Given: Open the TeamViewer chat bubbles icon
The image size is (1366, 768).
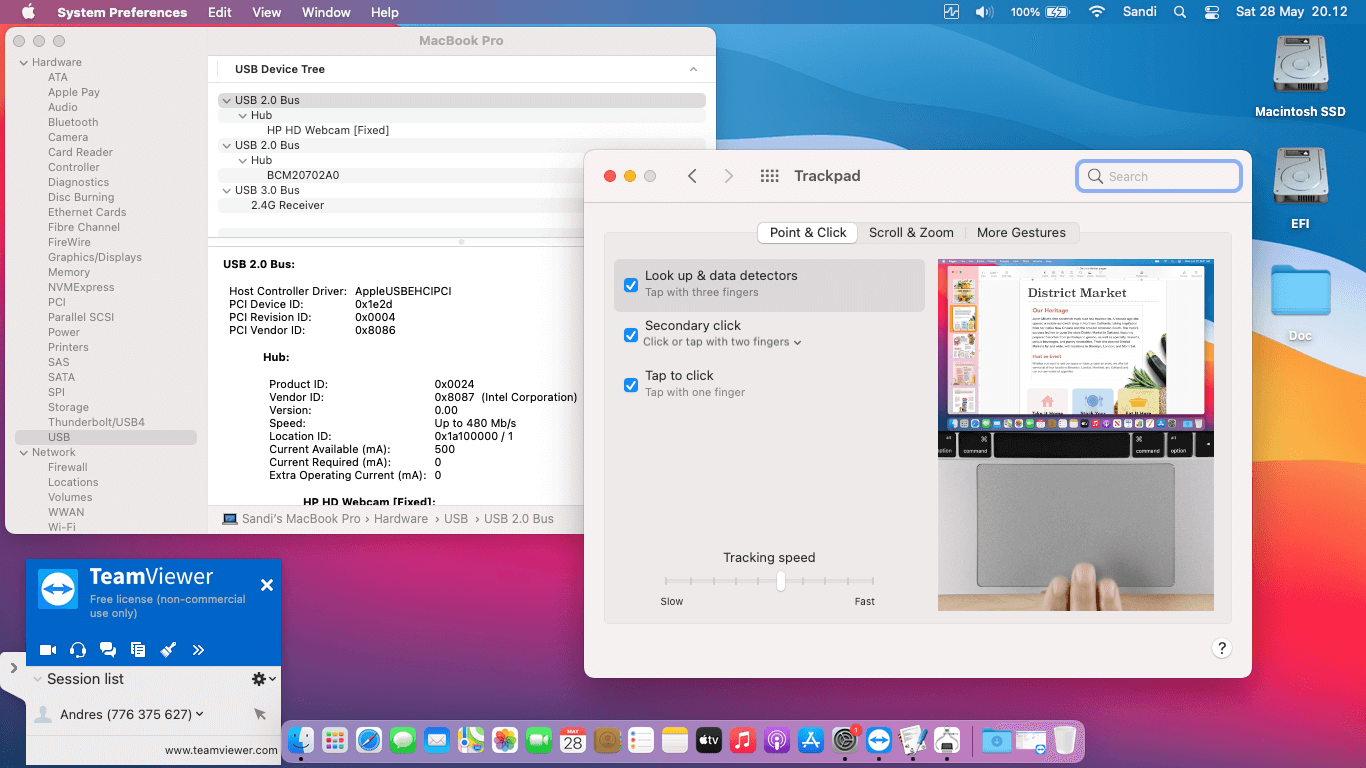Looking at the screenshot, I should pyautogui.click(x=108, y=650).
